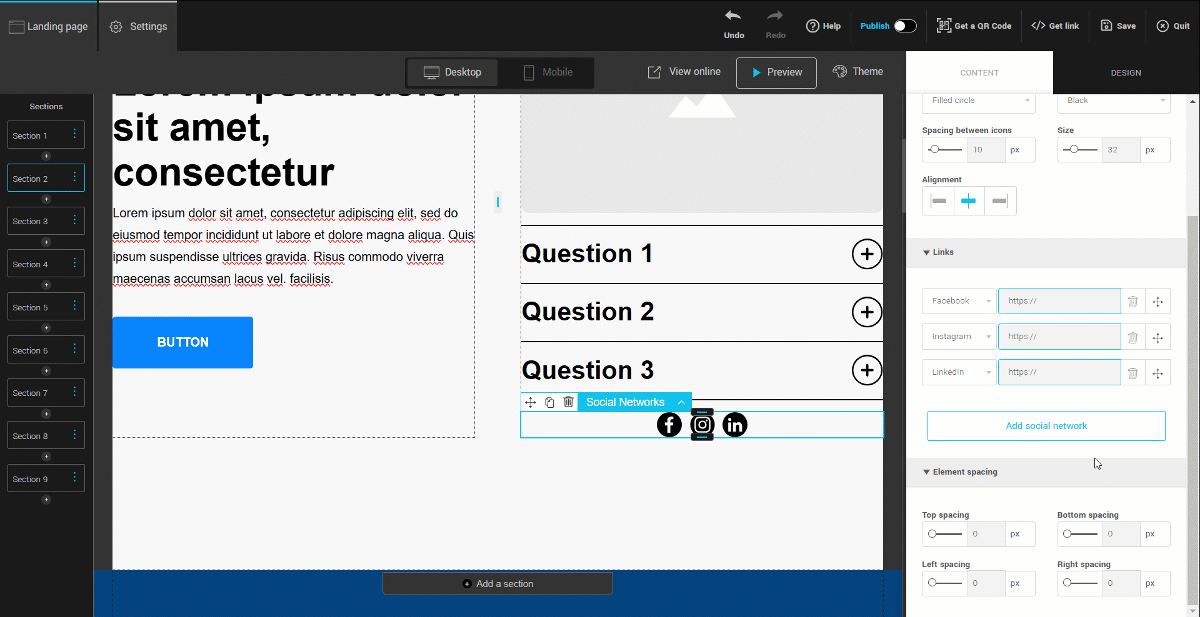
Task: Collapse the Links section
Action: [x=927, y=252]
